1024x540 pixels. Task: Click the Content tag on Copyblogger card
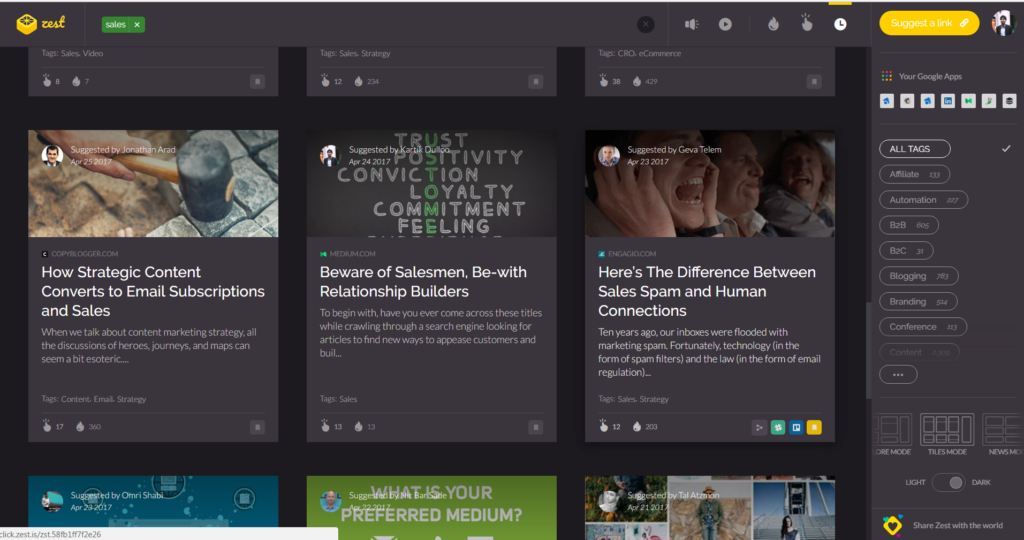75,399
